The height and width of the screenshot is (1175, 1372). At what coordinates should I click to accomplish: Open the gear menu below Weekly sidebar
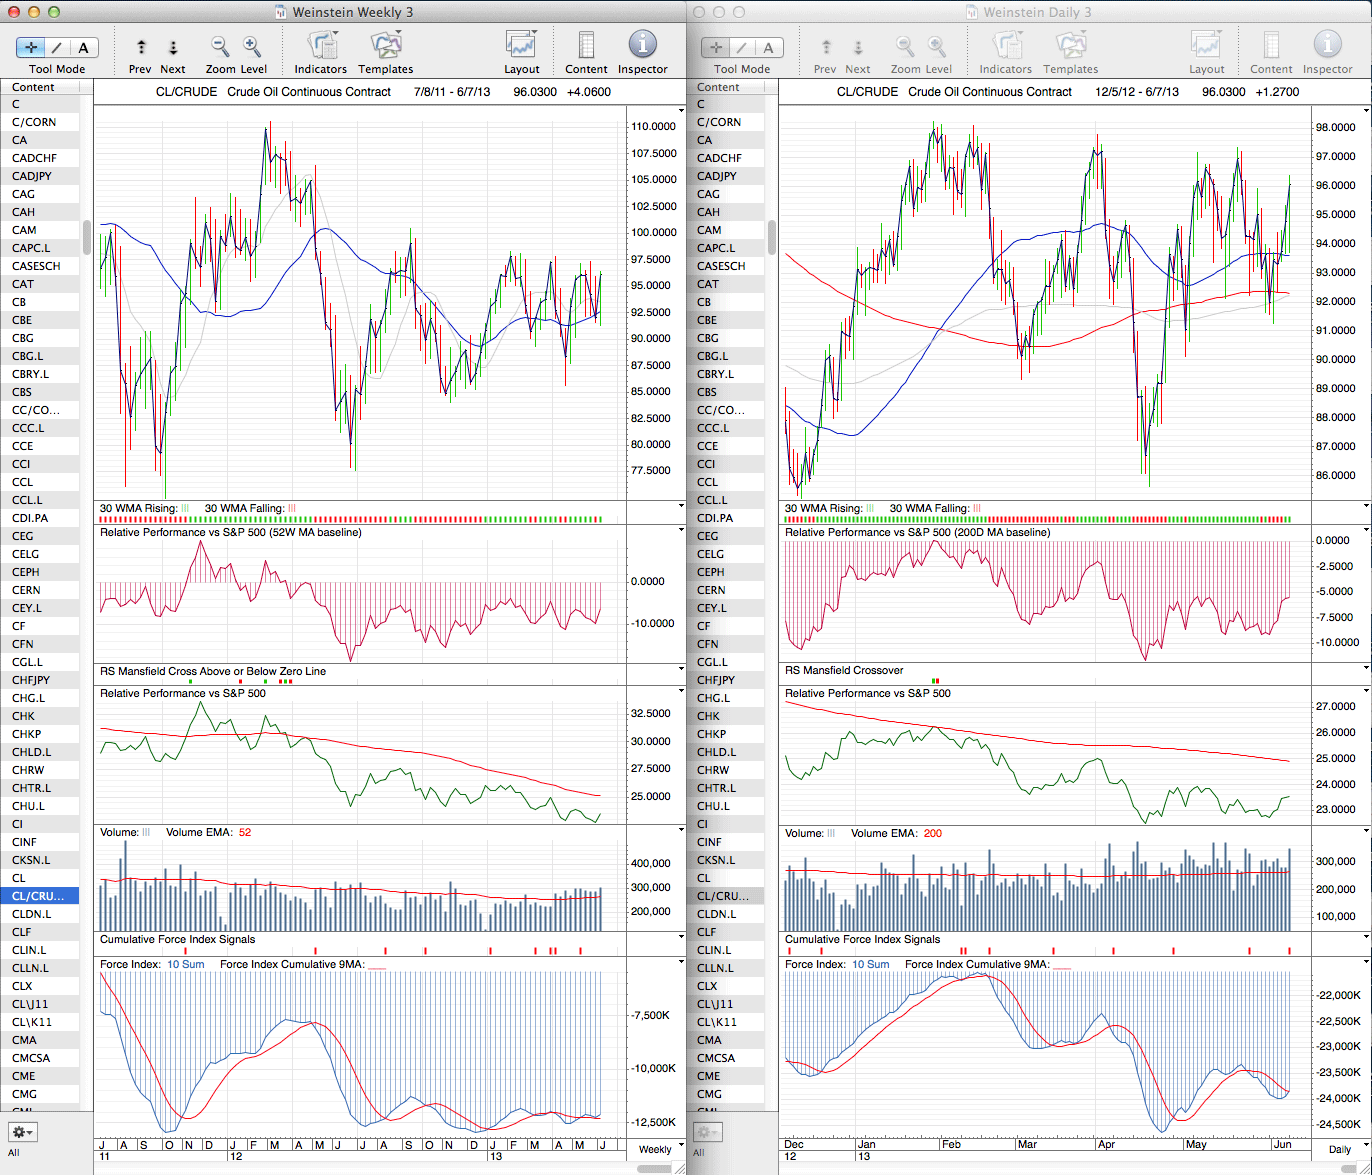coord(22,1132)
